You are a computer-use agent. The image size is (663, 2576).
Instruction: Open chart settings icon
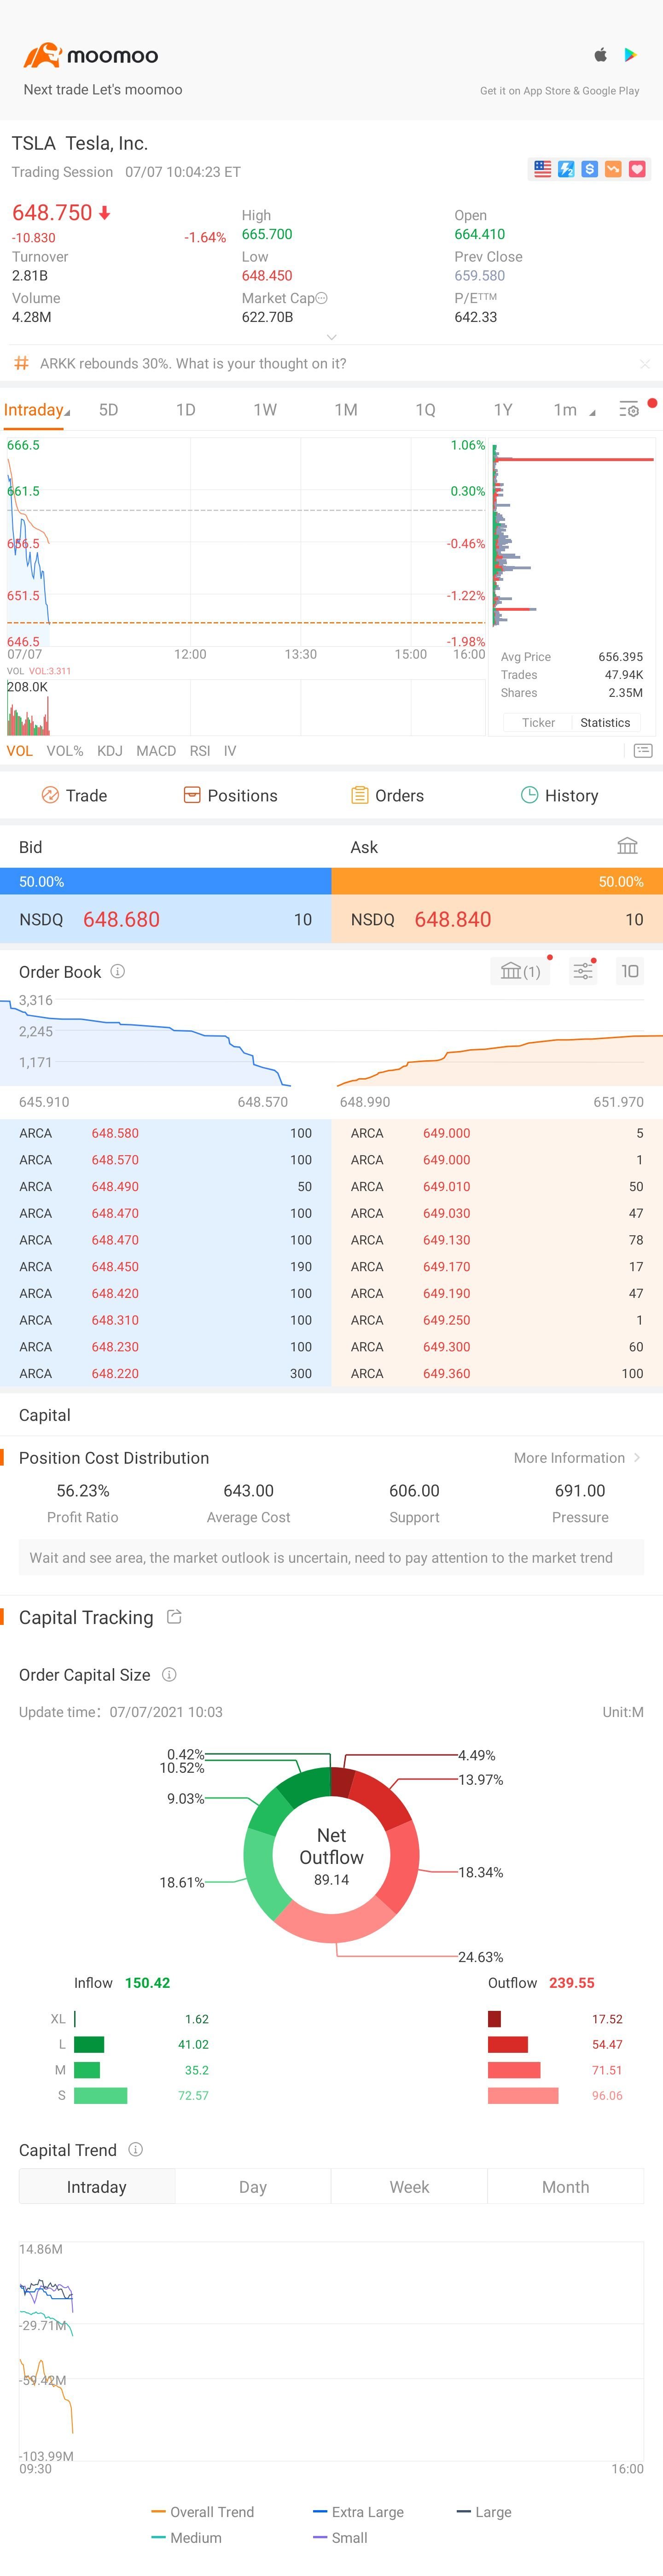pyautogui.click(x=629, y=410)
